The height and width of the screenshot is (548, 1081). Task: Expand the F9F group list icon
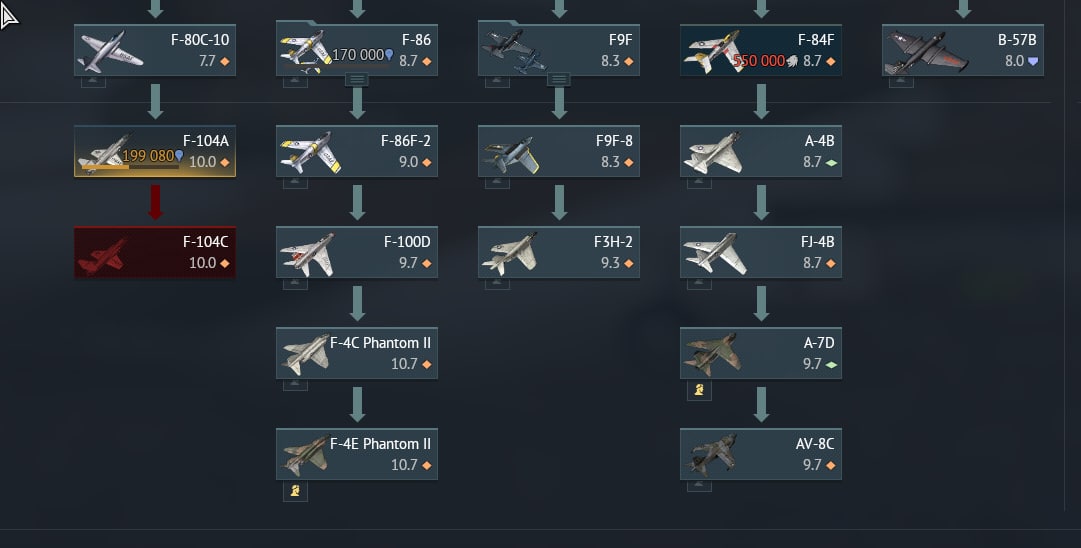click(558, 80)
